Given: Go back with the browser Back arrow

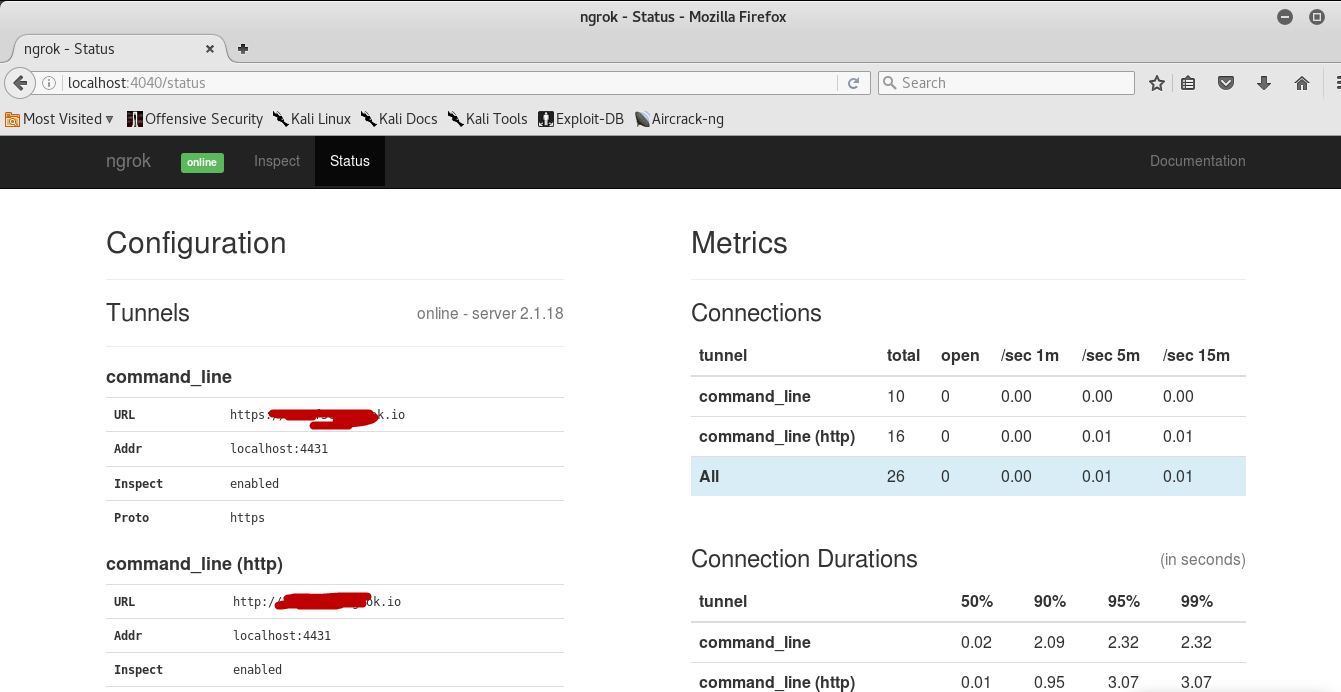Looking at the screenshot, I should (19, 83).
